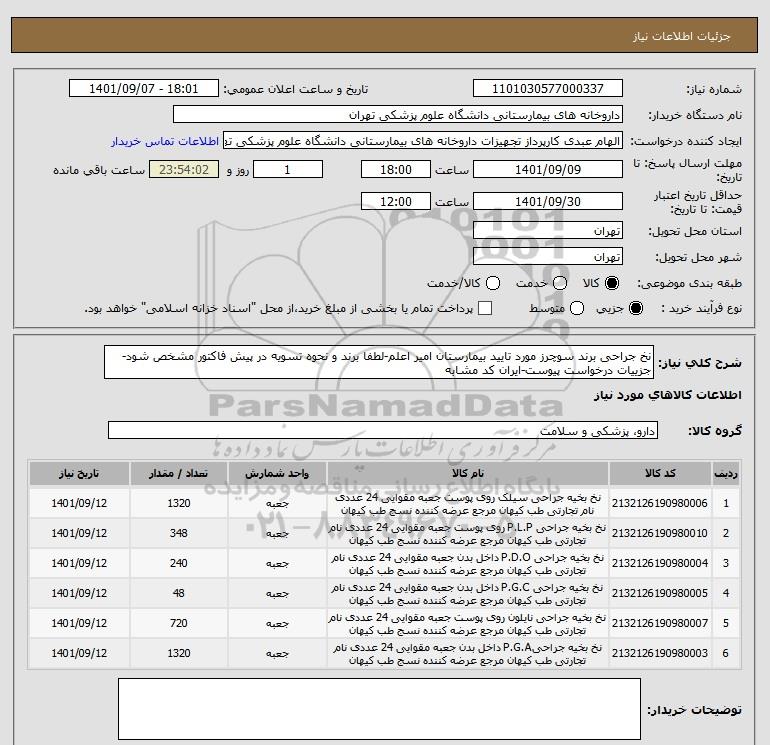Click need date 1401/09/12 in row 1
Viewport: 770px width, 745px height.
click(x=79, y=503)
